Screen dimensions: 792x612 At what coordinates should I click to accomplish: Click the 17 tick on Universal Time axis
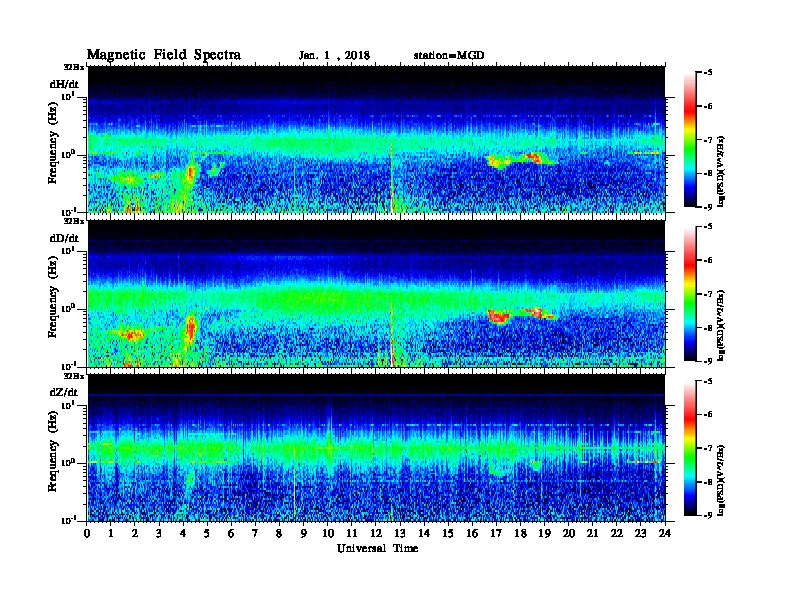497,534
